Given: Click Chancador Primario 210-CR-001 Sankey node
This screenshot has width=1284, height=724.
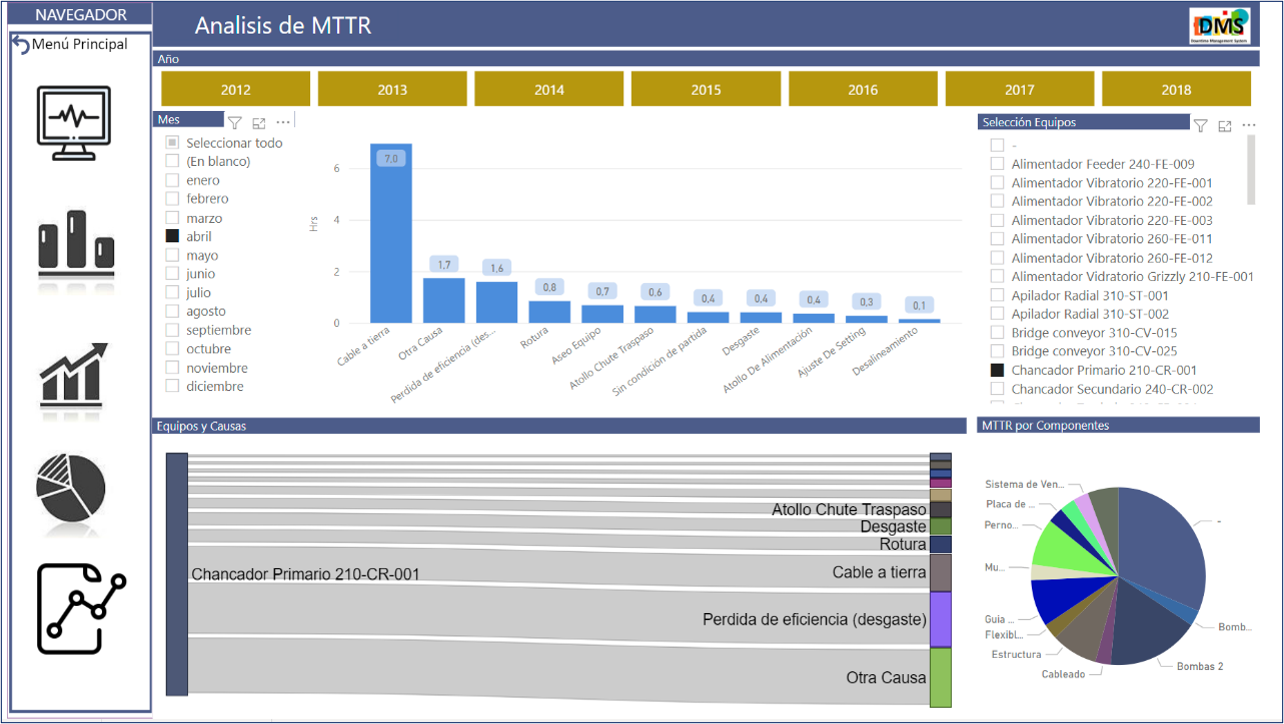Looking at the screenshot, I should pyautogui.click(x=177, y=574).
